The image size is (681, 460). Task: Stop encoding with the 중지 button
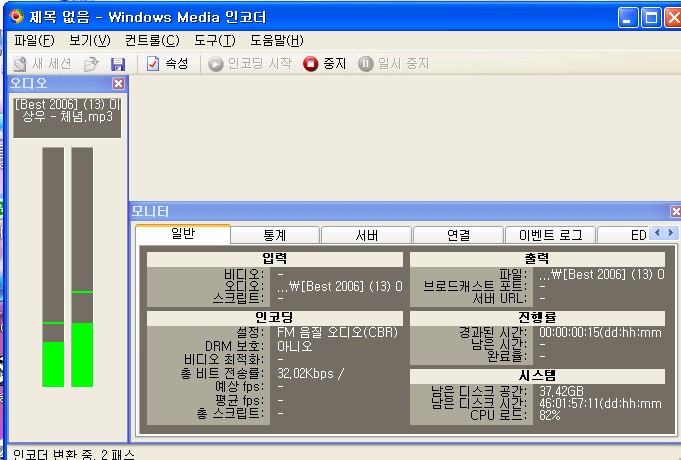coord(324,64)
